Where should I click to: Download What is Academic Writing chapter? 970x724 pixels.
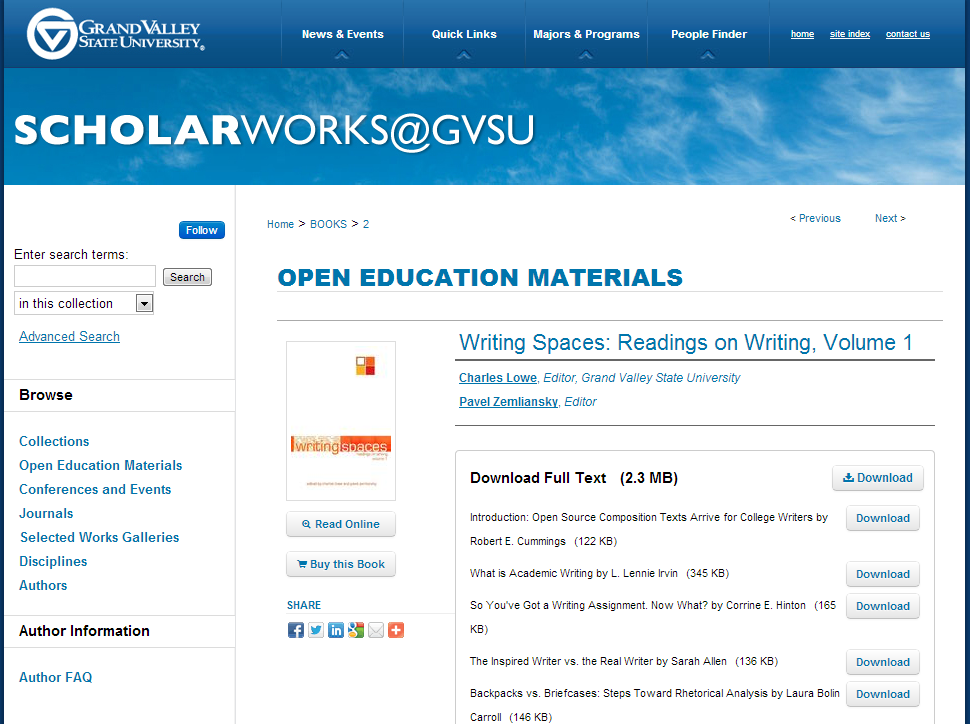883,574
